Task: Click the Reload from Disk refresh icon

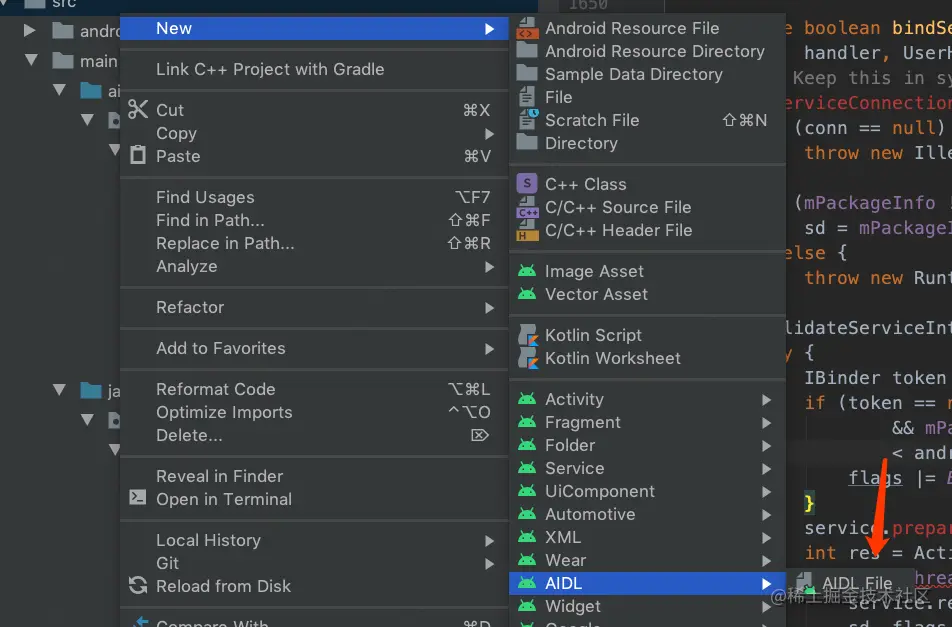Action: point(138,585)
